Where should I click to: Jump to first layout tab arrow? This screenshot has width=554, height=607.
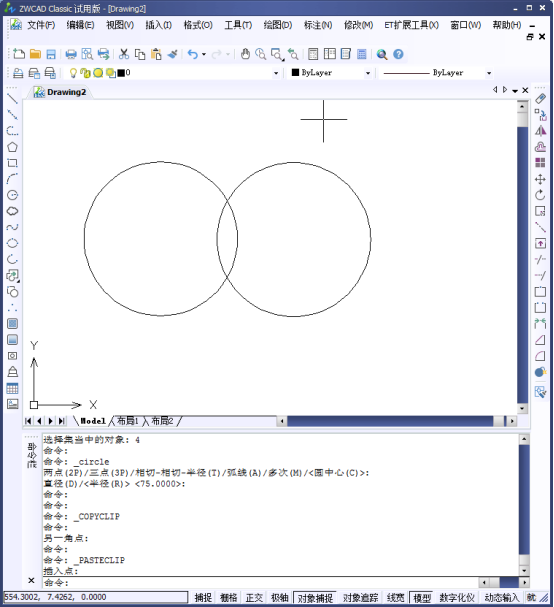pos(28,421)
